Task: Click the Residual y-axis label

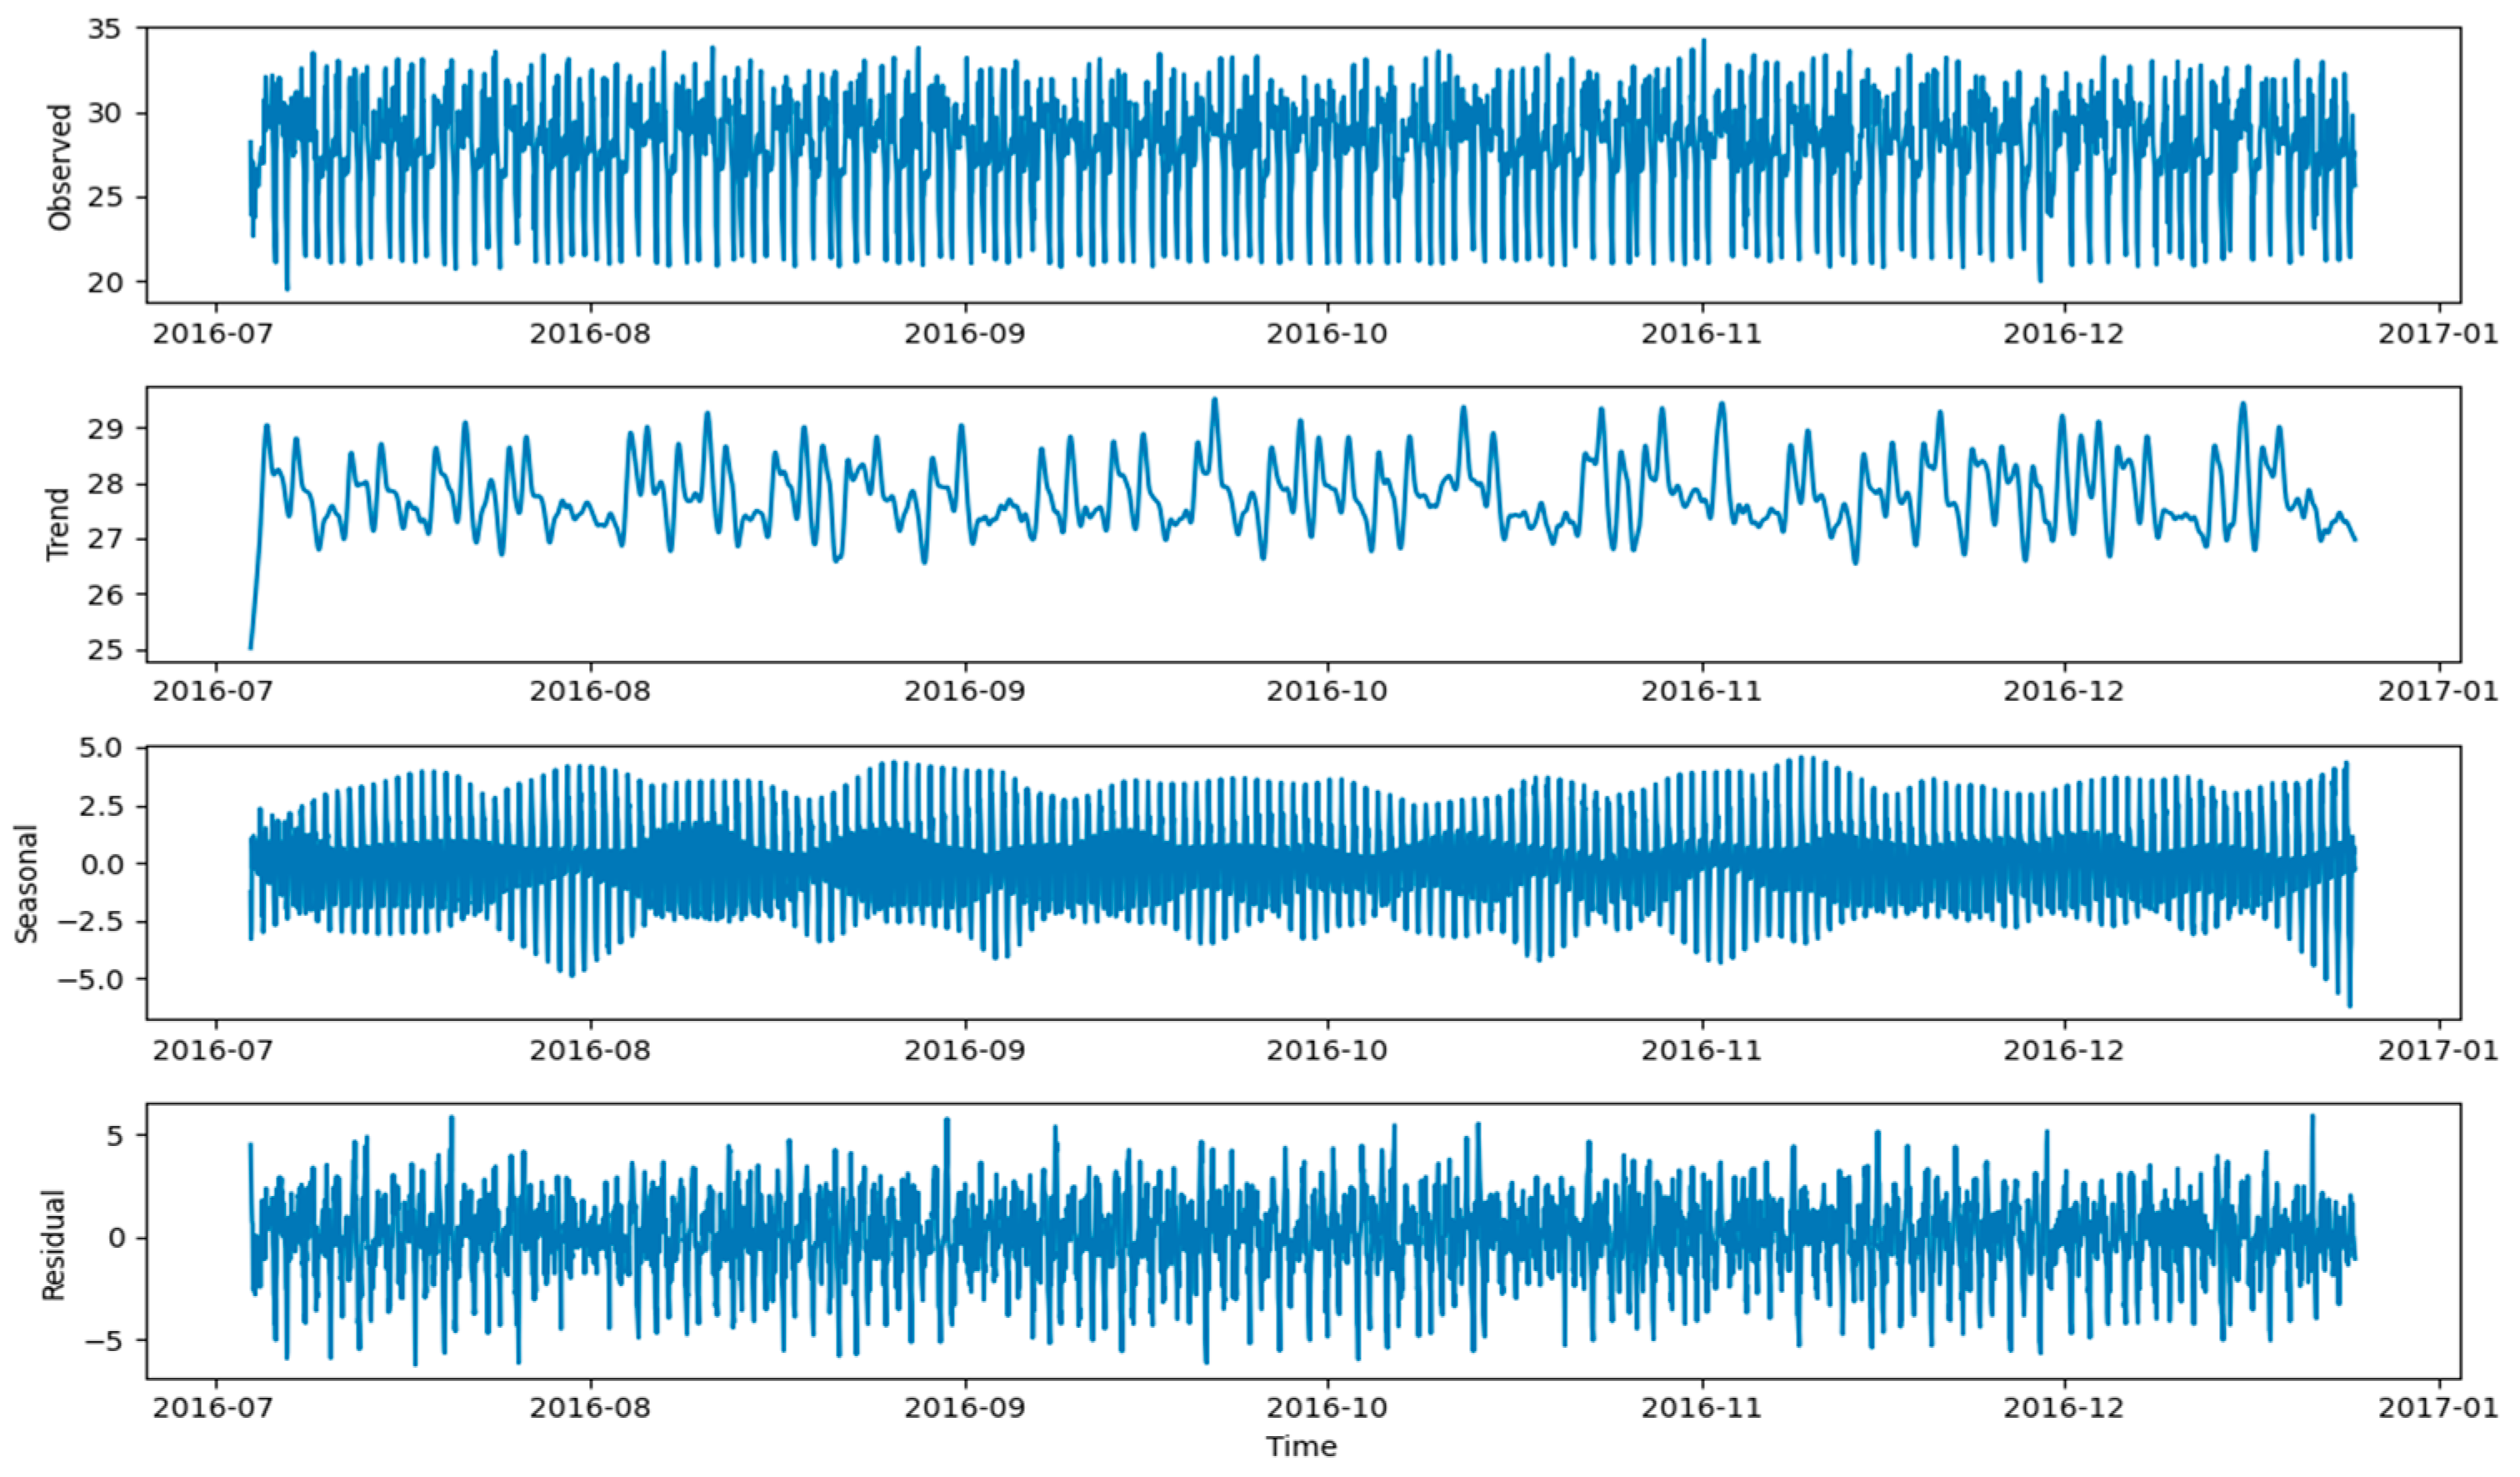Action: click(52, 1245)
